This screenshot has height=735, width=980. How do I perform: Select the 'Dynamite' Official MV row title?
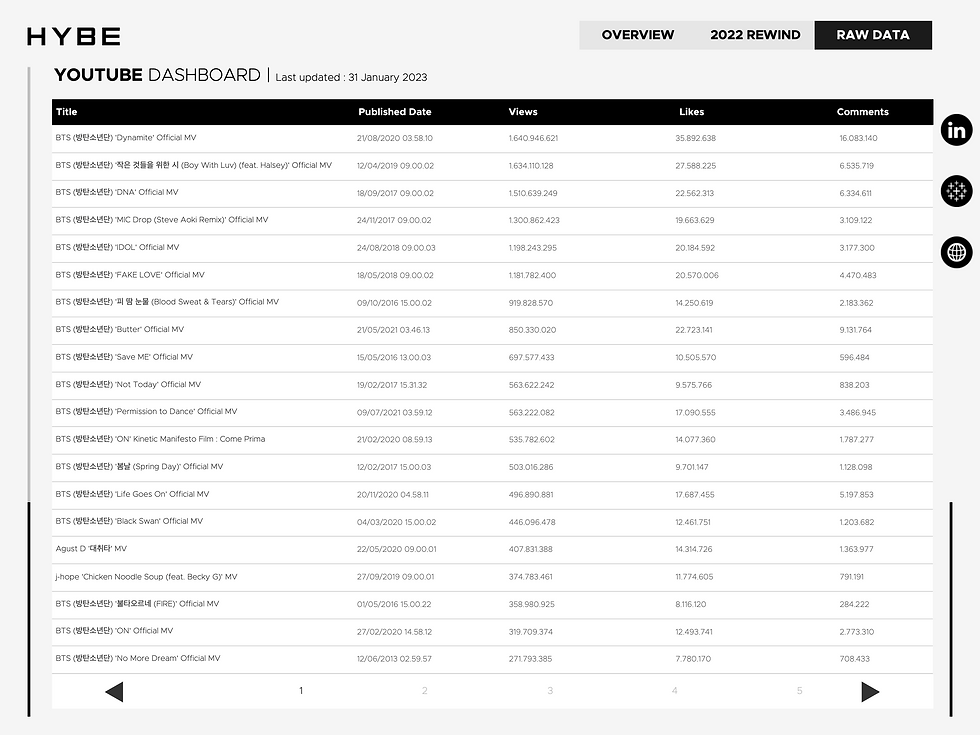[126, 138]
